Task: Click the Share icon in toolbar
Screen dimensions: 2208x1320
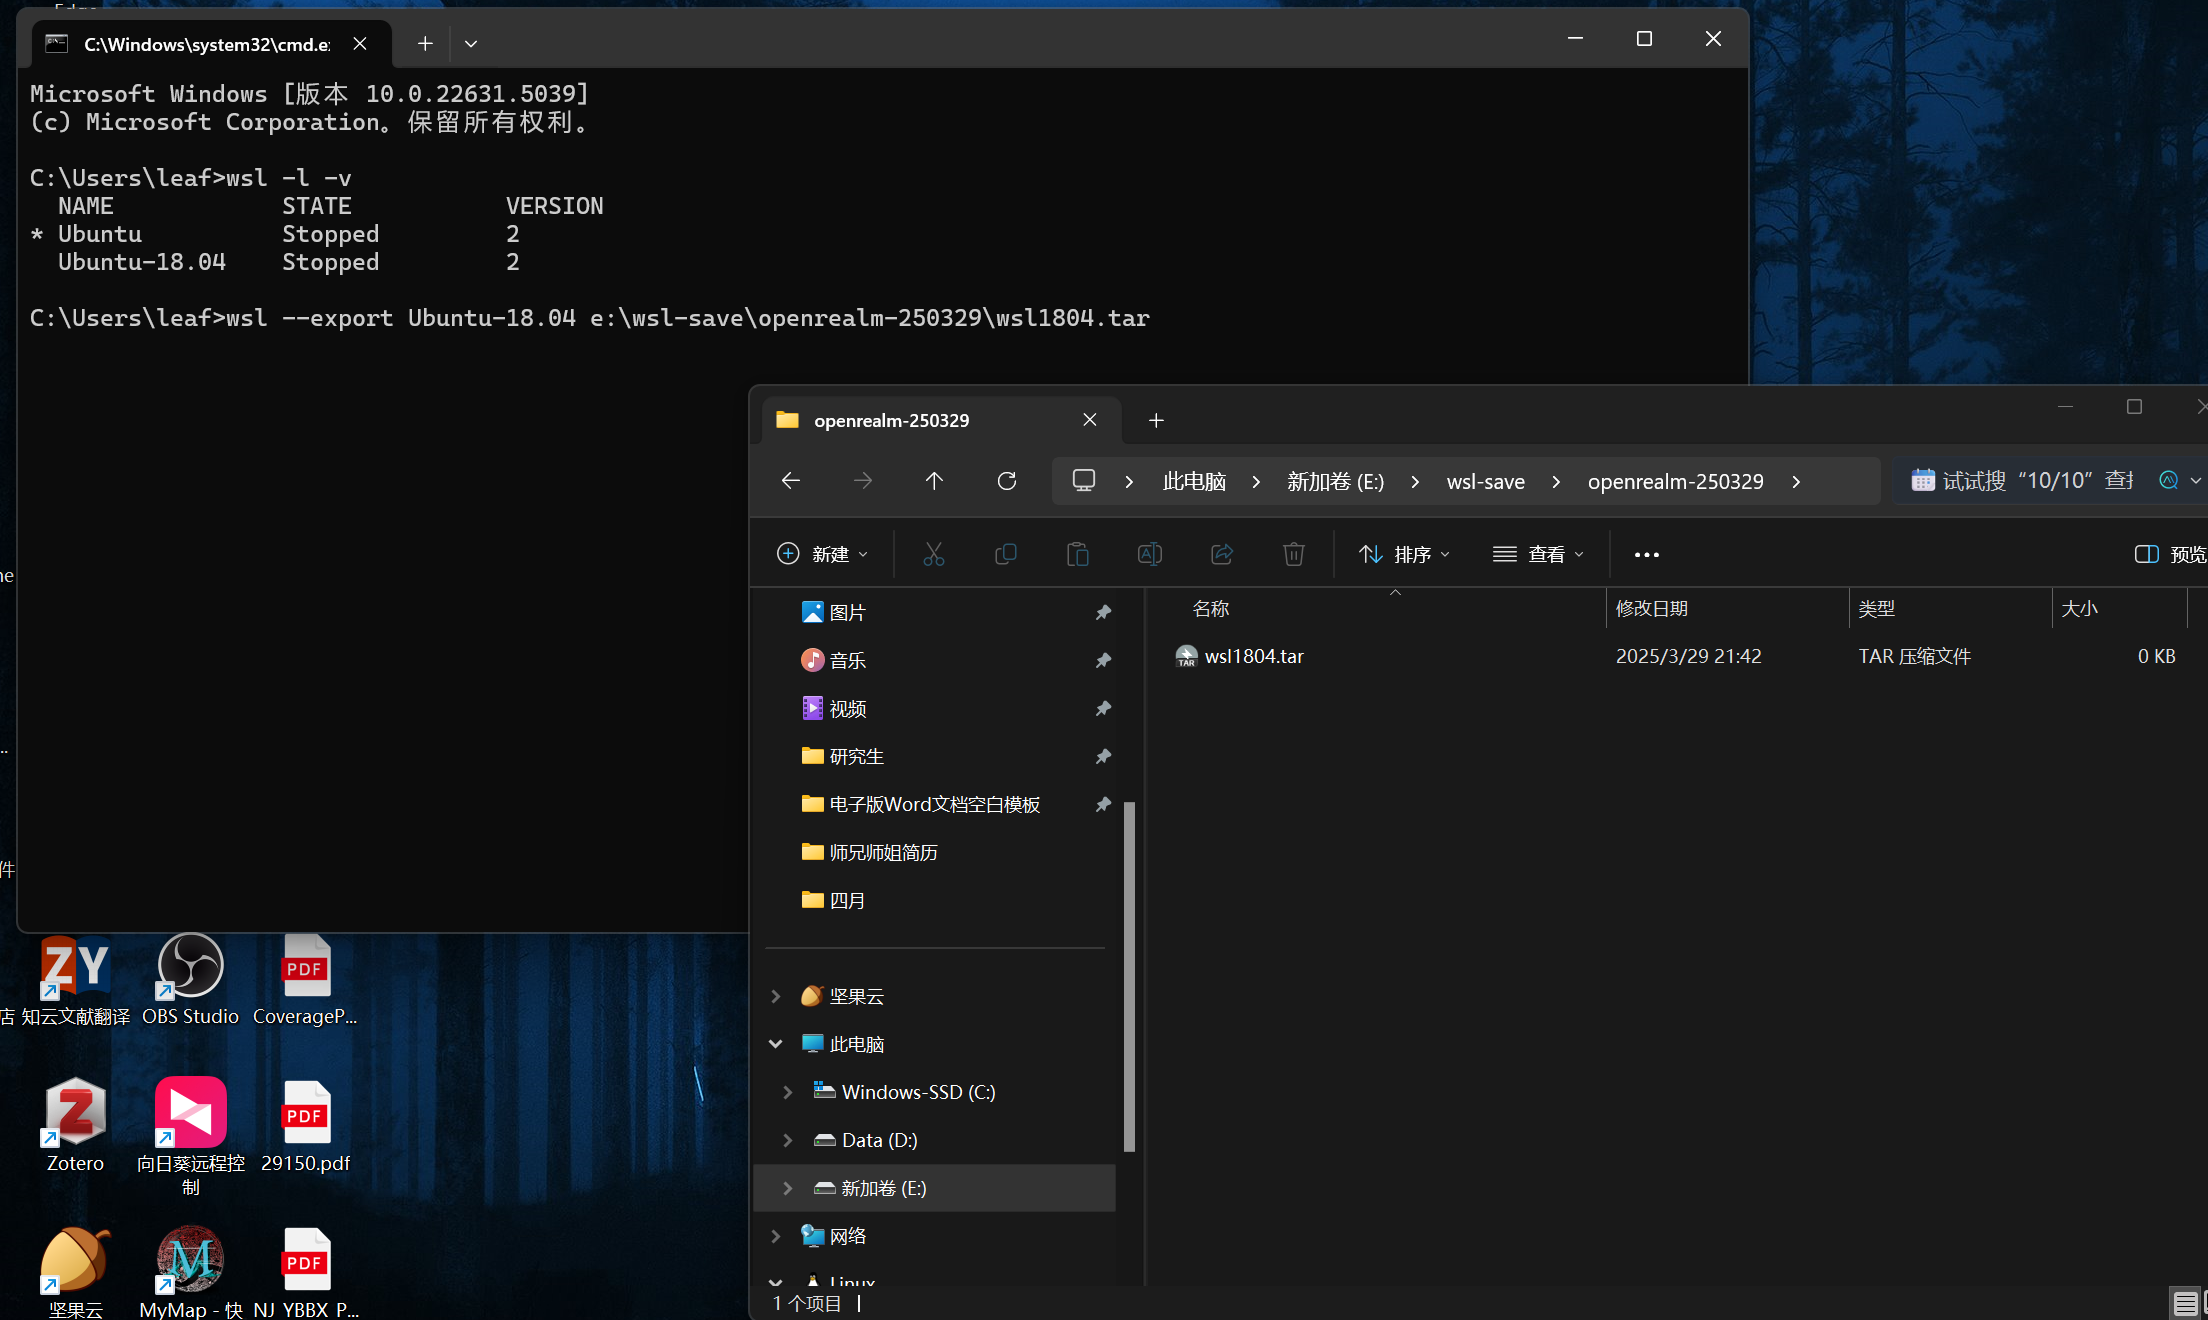Action: point(1221,554)
